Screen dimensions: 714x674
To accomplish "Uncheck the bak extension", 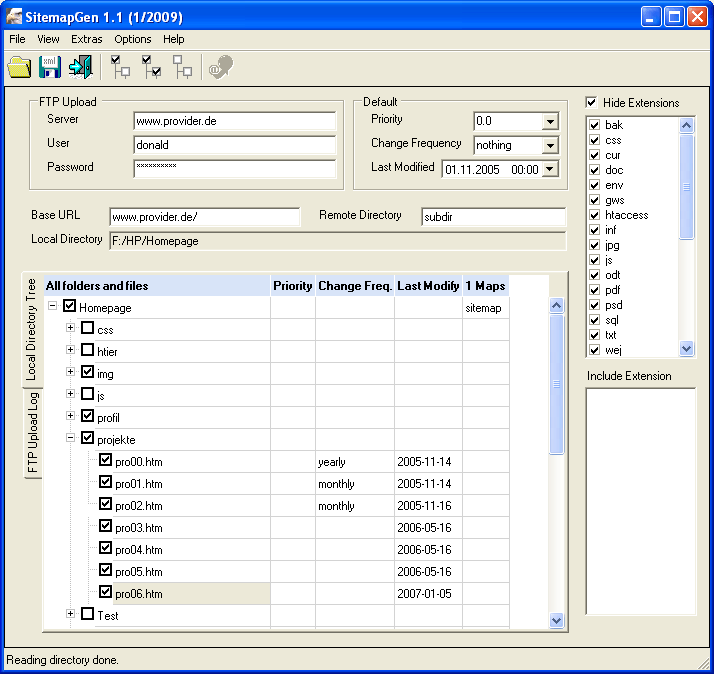I will pos(594,125).
